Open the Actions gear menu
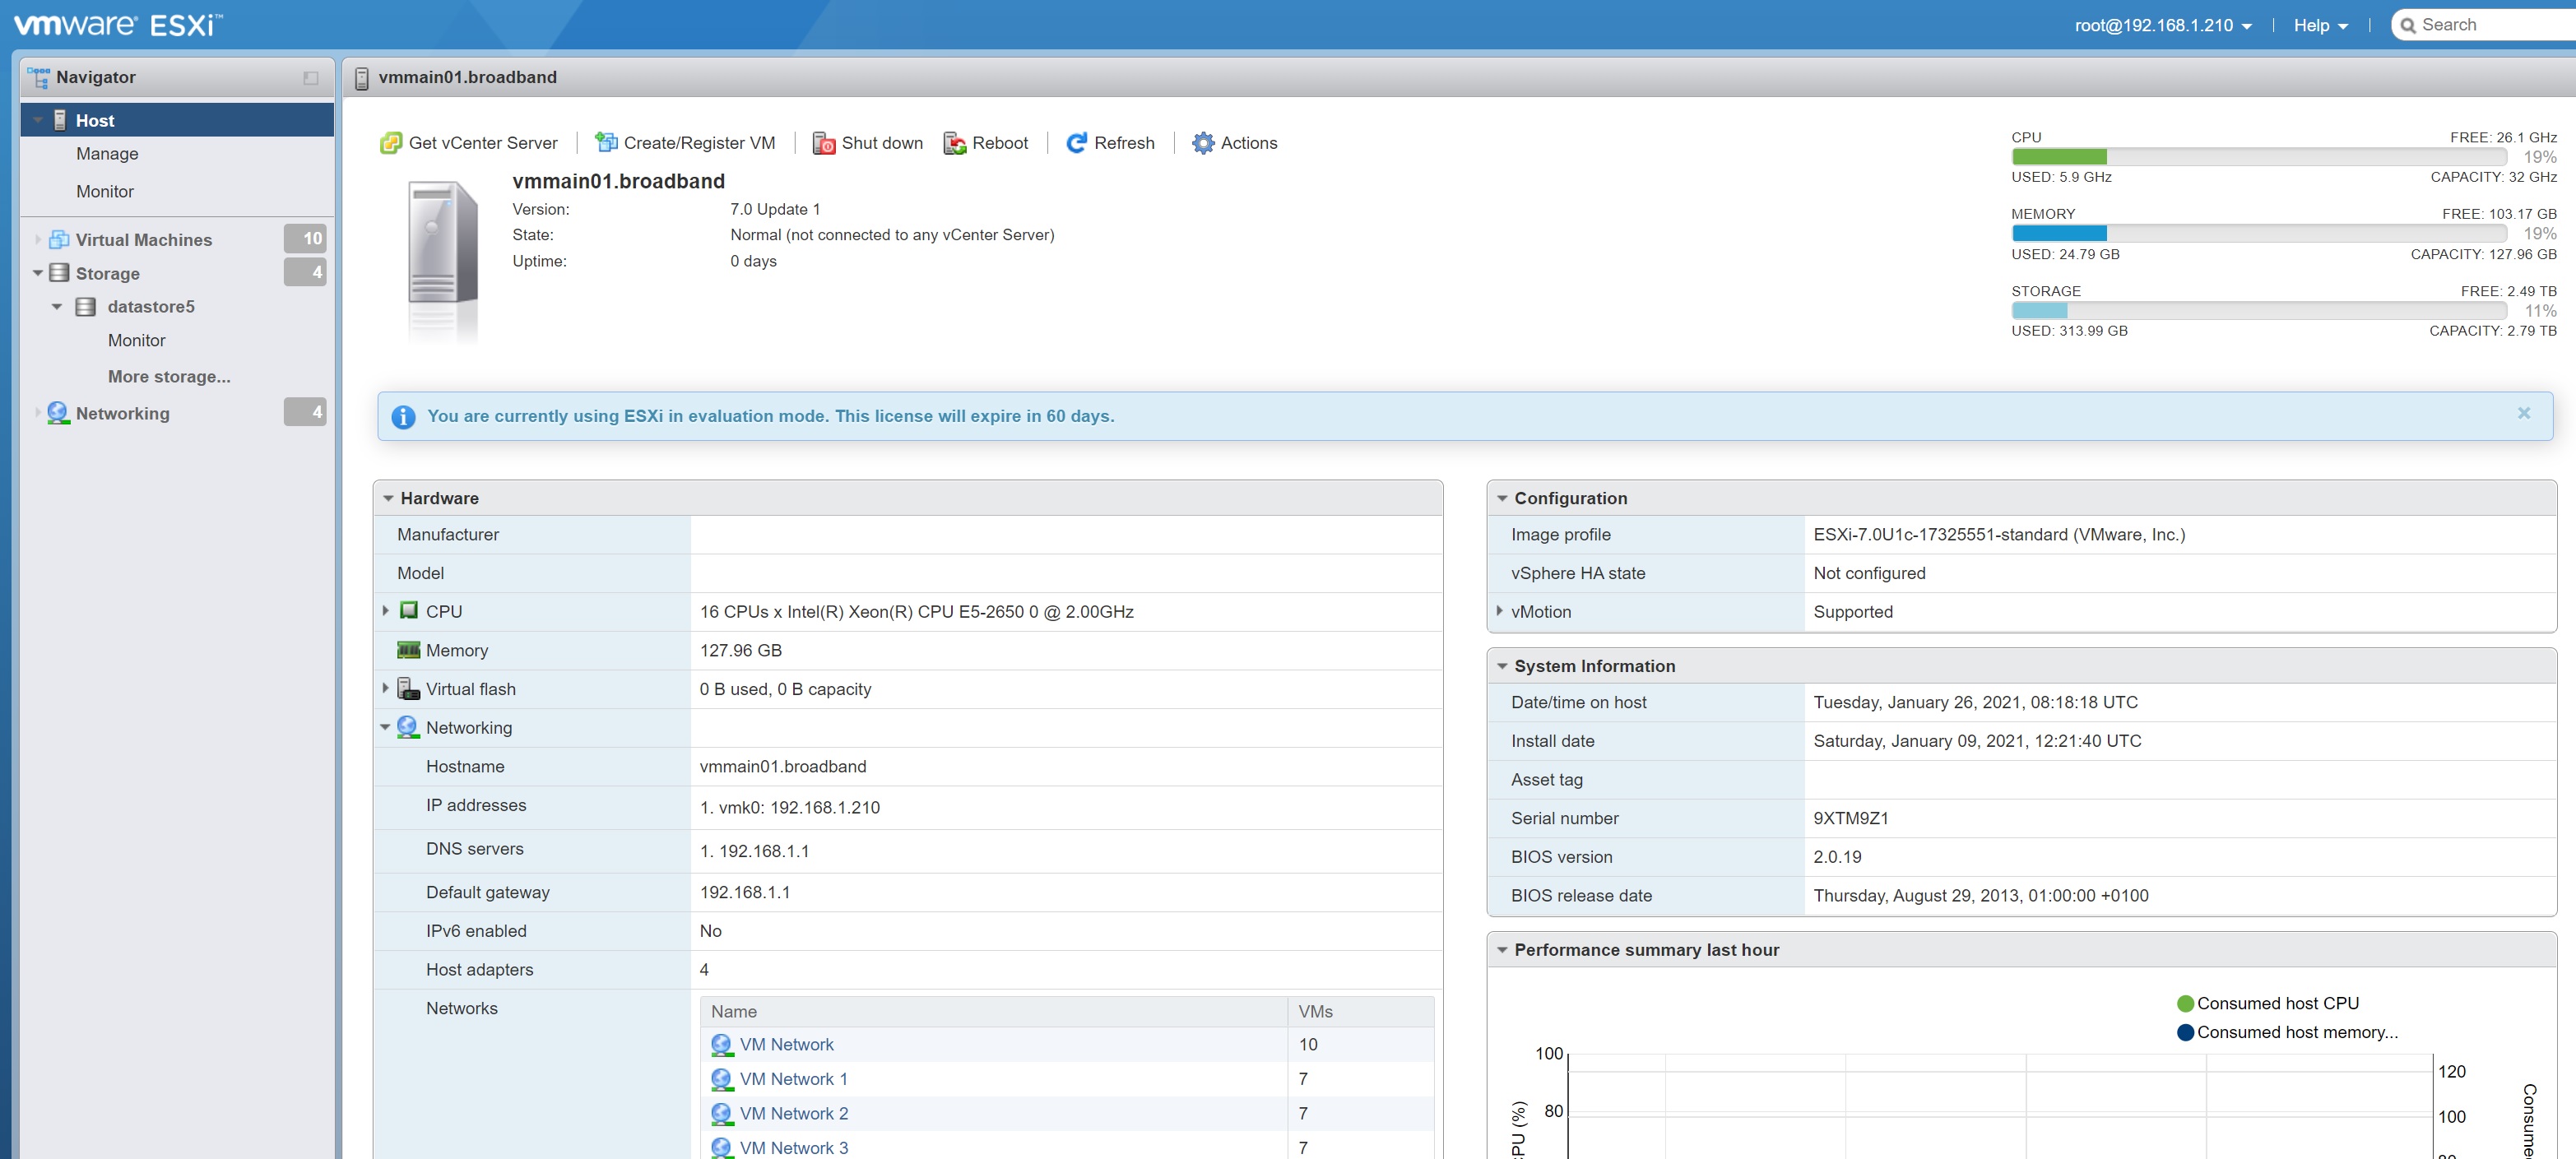This screenshot has height=1159, width=2576. click(x=1204, y=143)
